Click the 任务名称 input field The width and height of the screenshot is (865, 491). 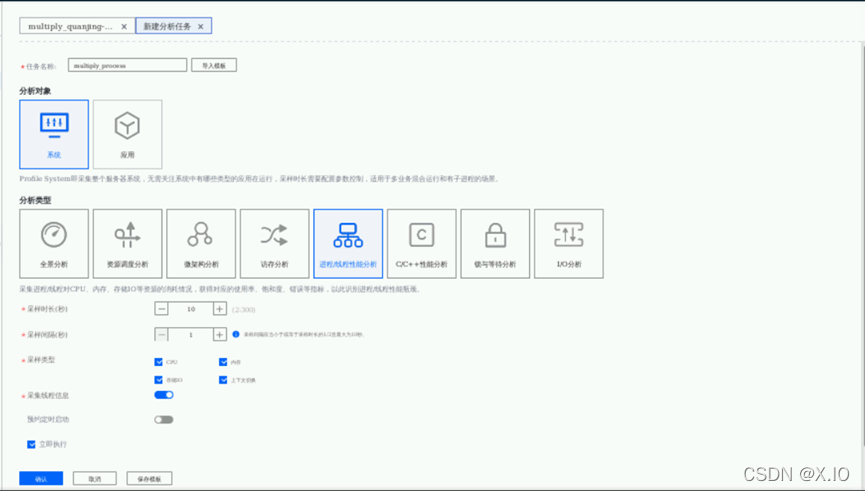click(x=127, y=65)
